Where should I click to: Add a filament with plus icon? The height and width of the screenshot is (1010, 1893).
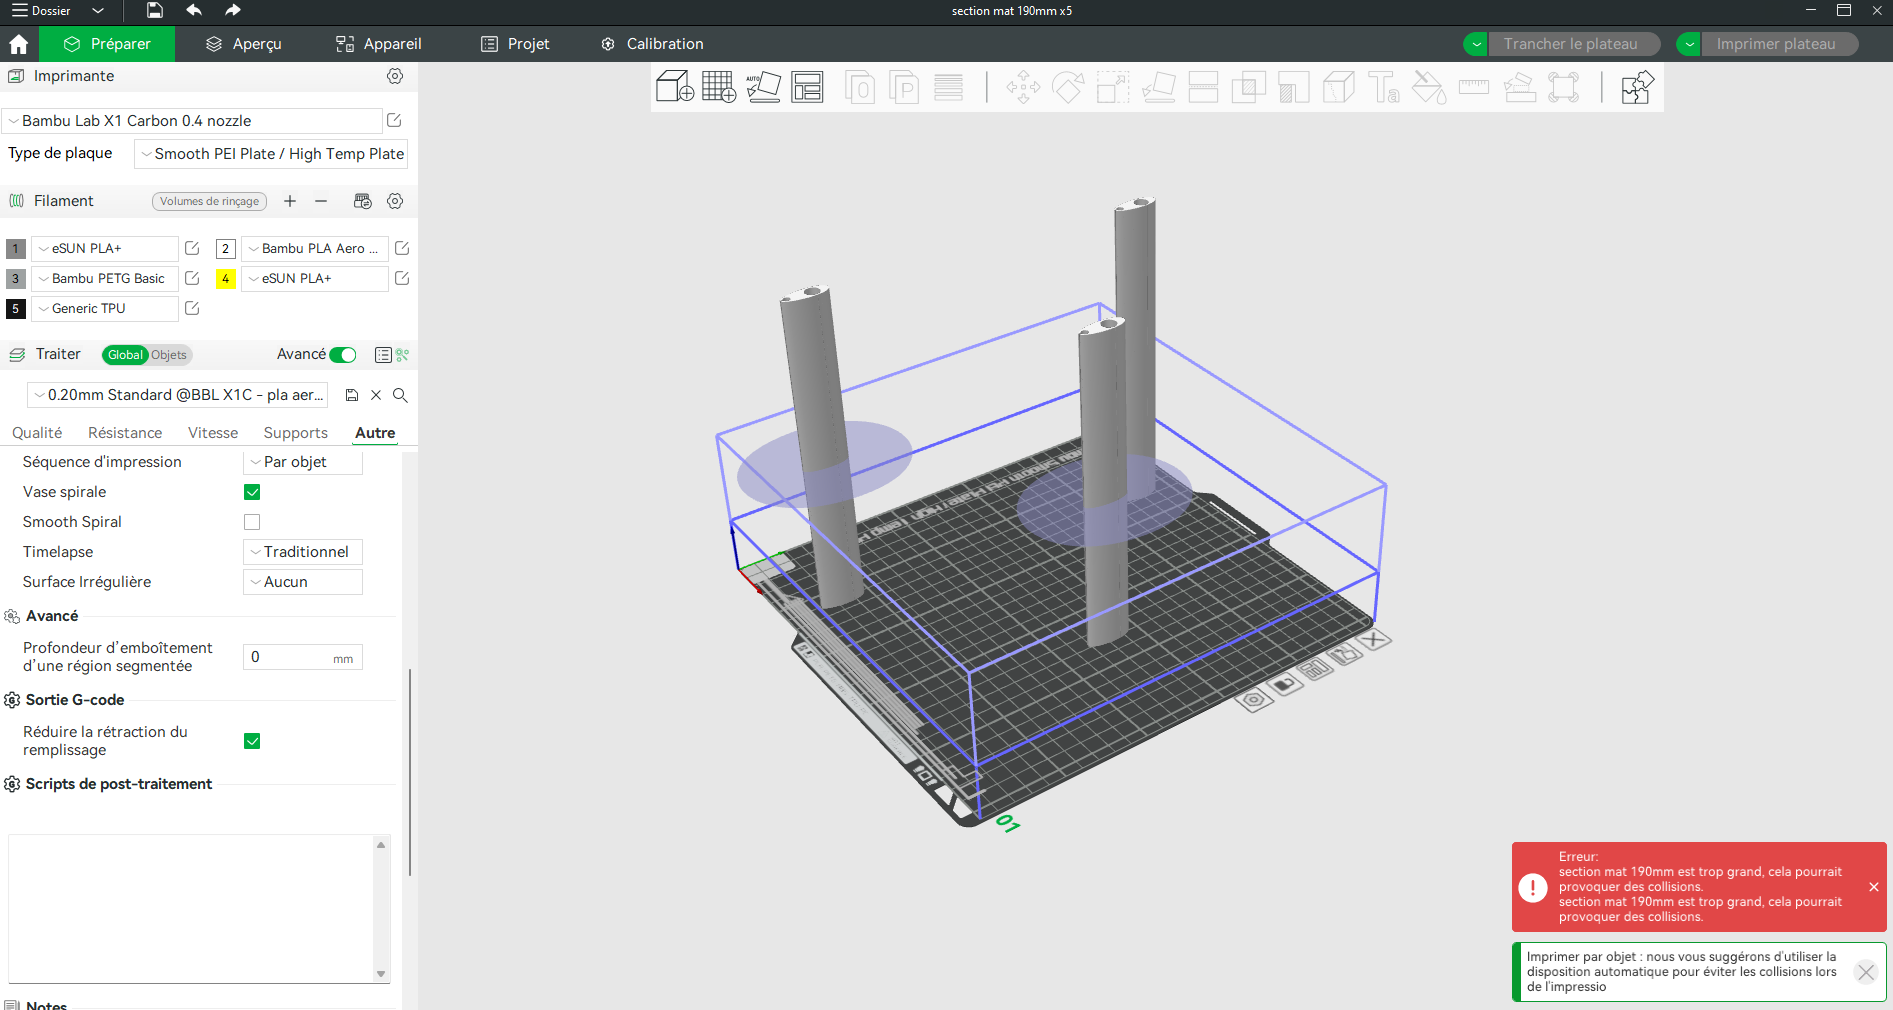290,201
